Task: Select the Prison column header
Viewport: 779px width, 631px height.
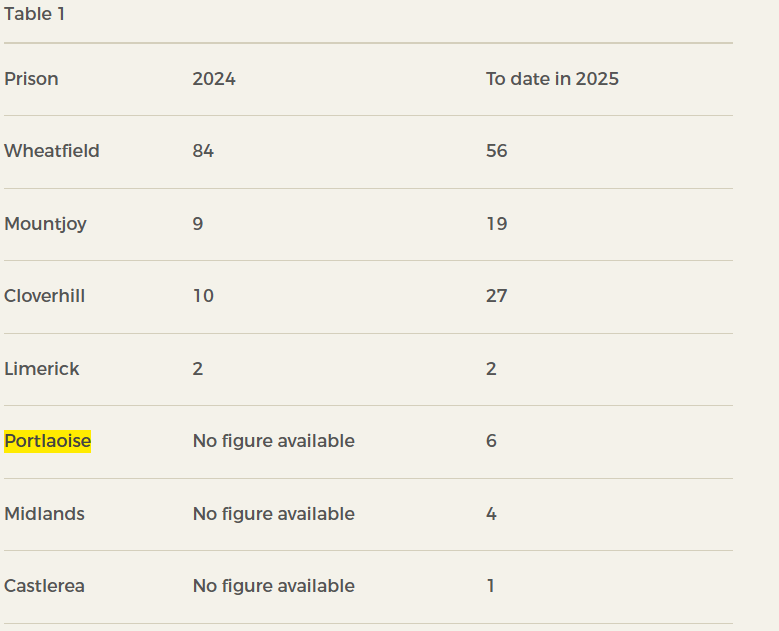Action: point(31,79)
